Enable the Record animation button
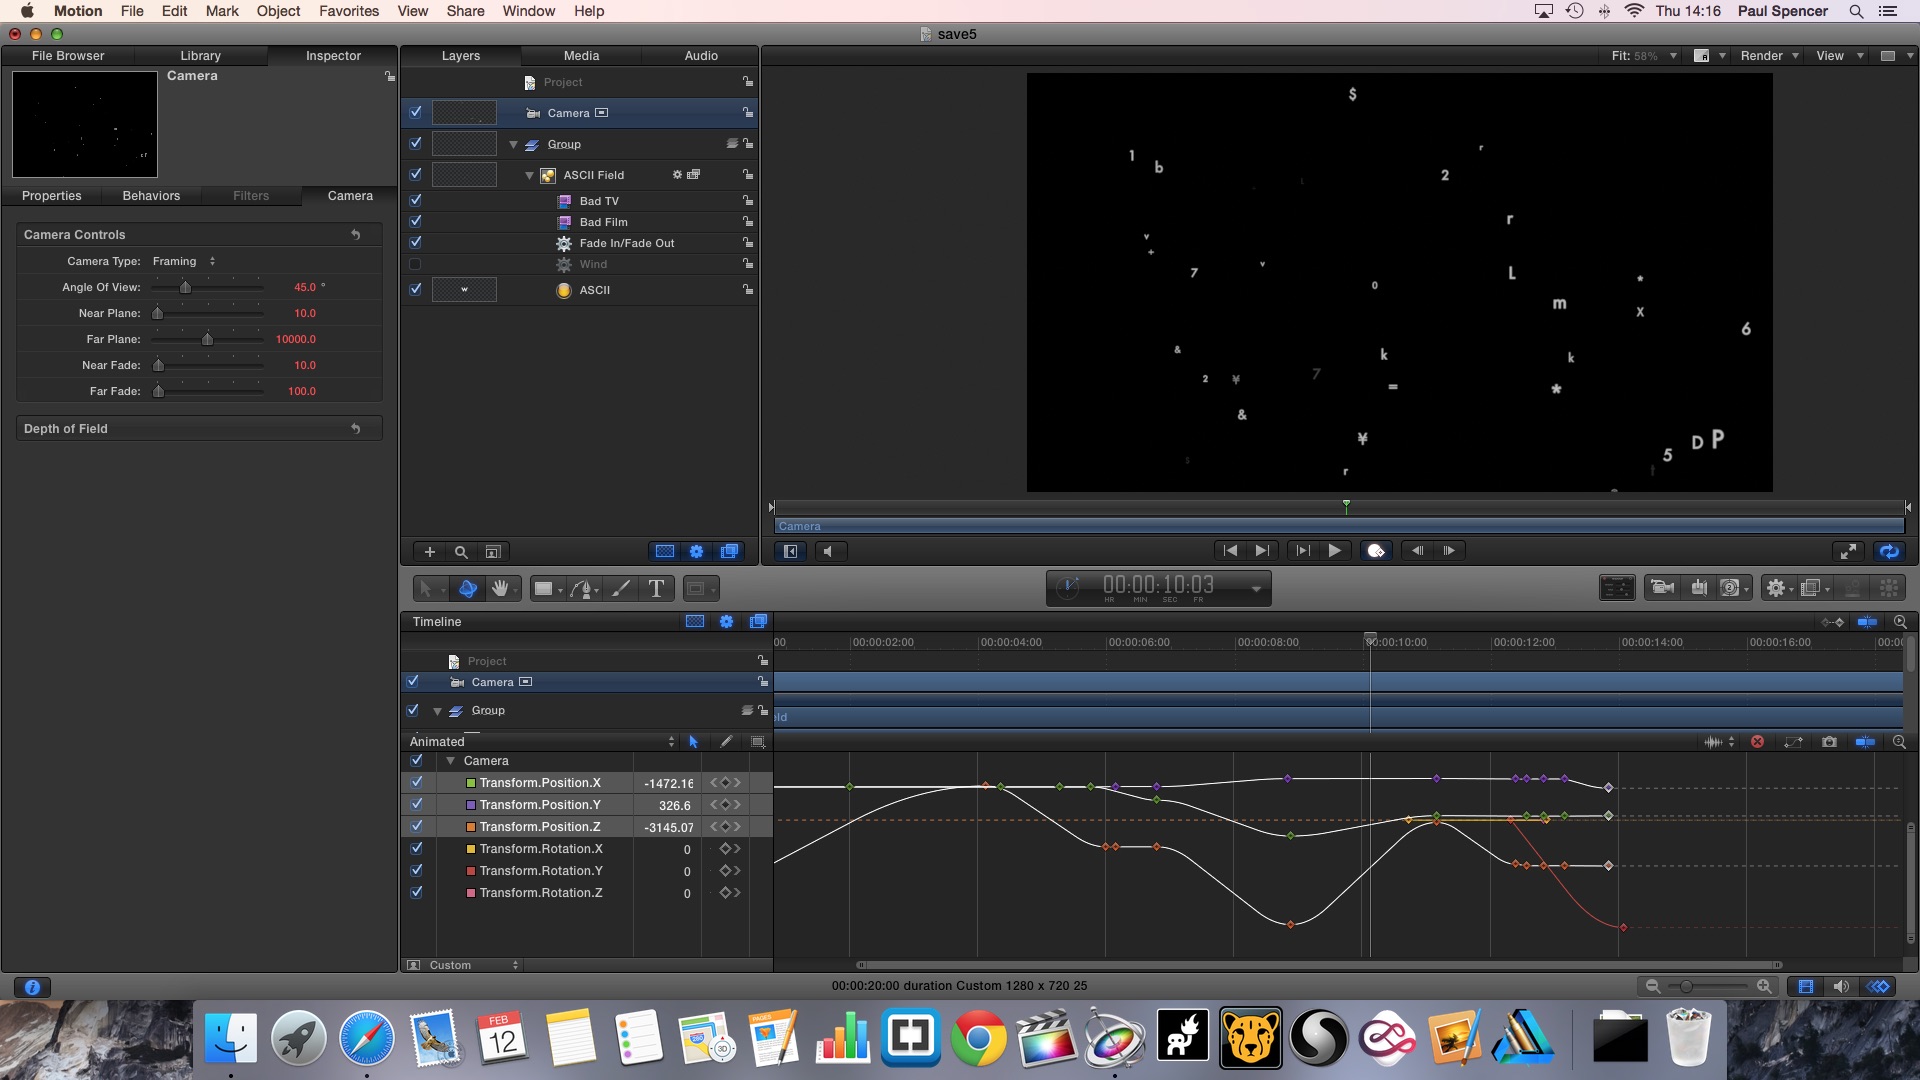1920x1080 pixels. 1376,551
